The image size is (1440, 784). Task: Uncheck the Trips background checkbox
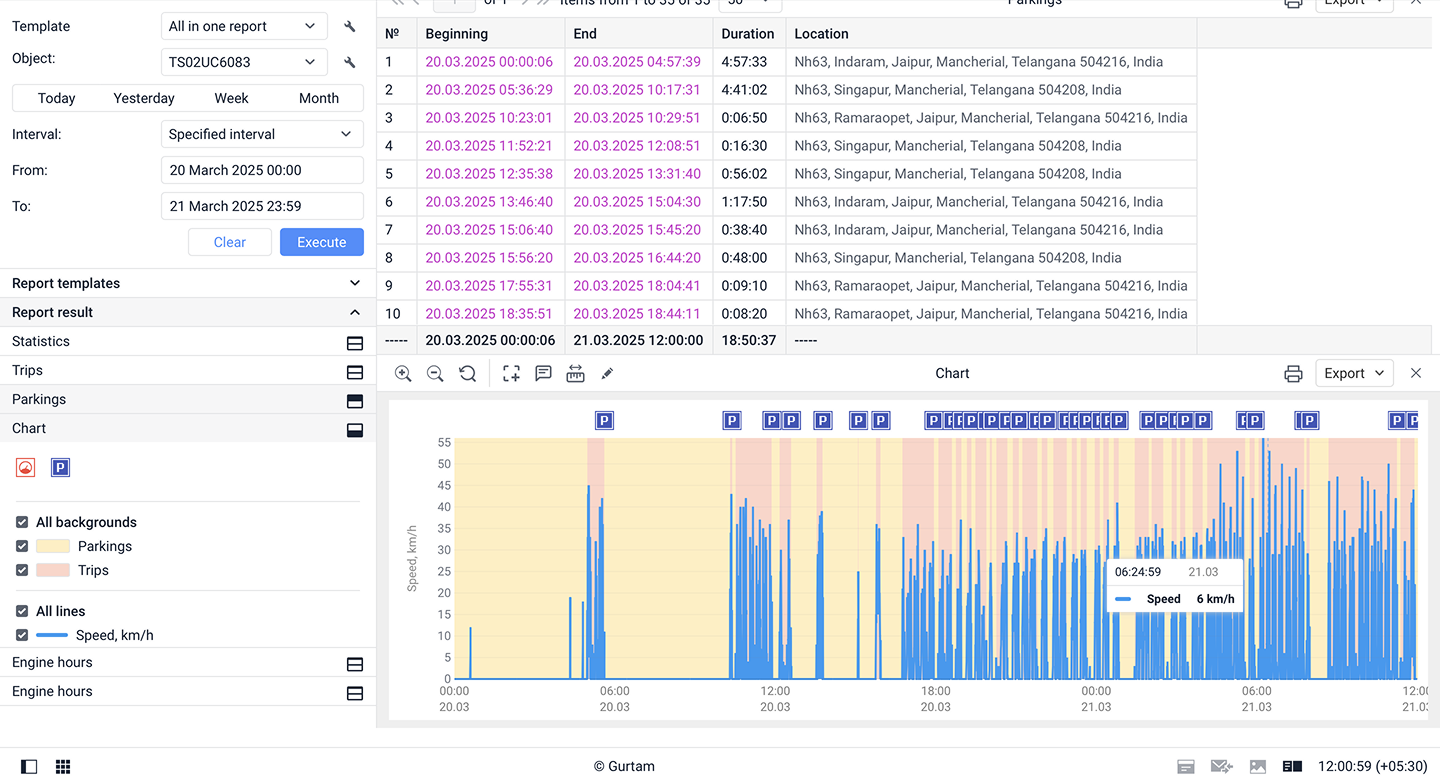coord(22,570)
